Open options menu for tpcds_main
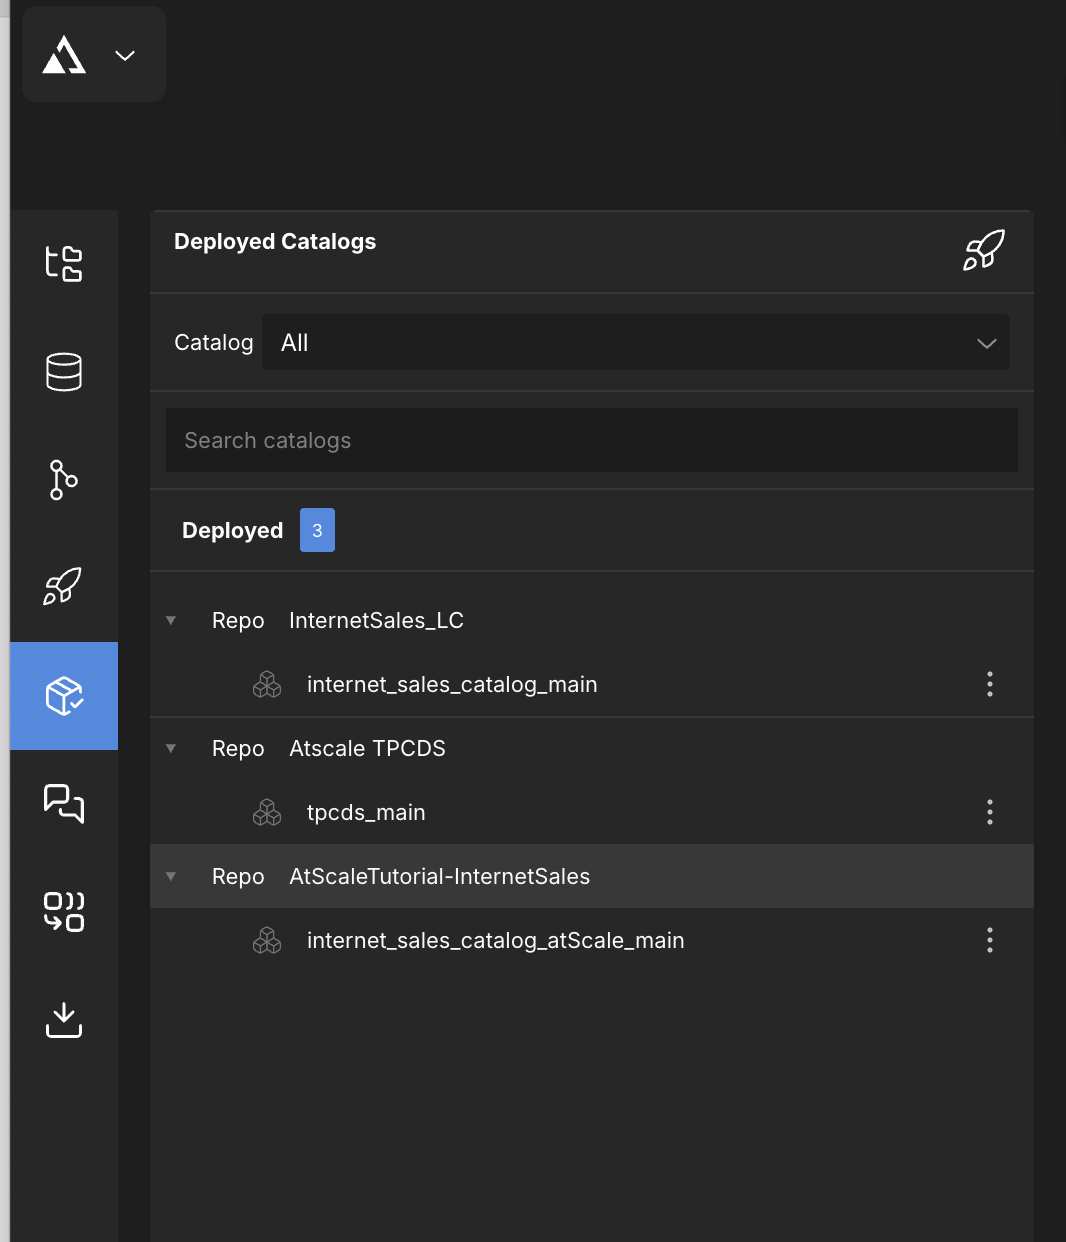 click(990, 812)
